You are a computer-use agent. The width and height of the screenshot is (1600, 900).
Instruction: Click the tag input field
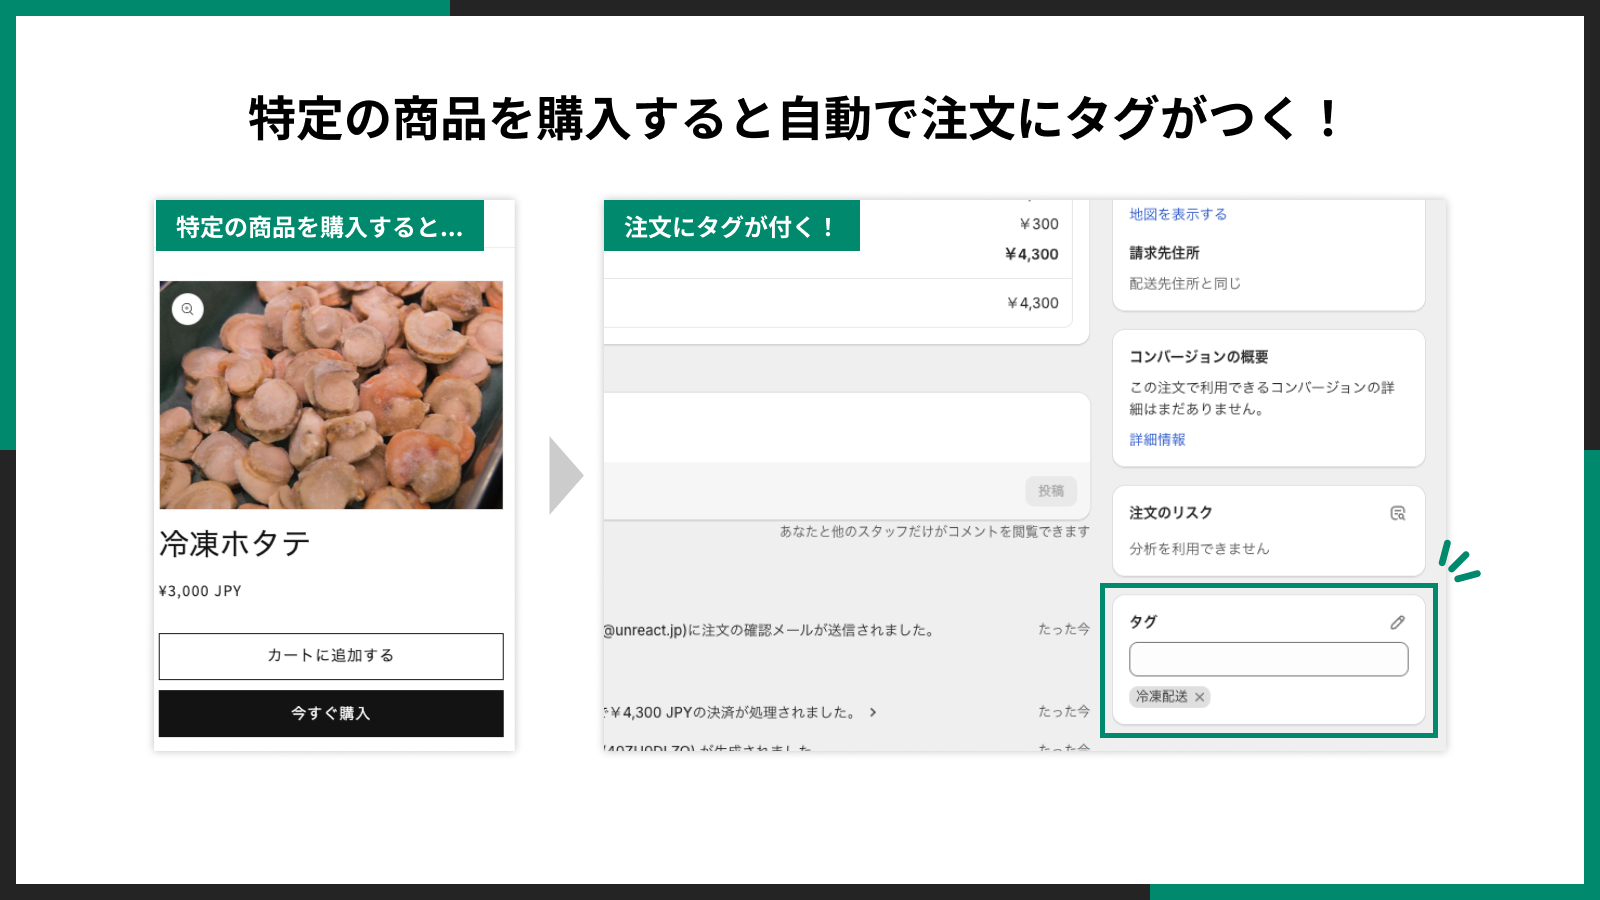[x=1268, y=659]
